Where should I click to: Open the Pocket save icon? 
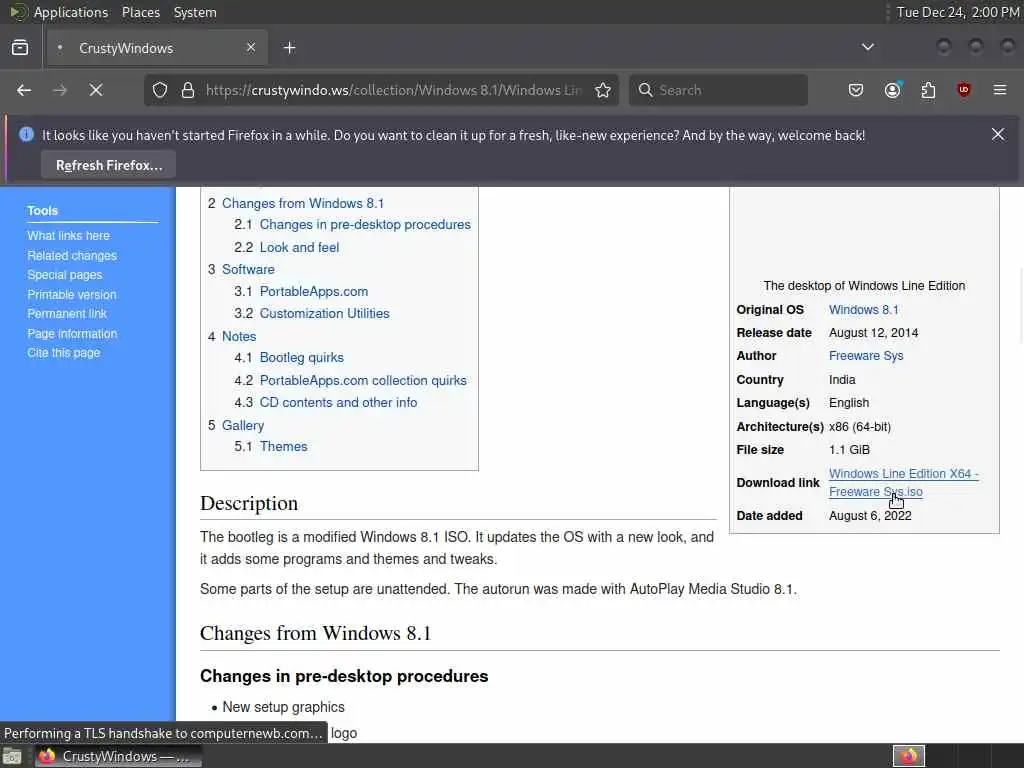click(x=856, y=90)
